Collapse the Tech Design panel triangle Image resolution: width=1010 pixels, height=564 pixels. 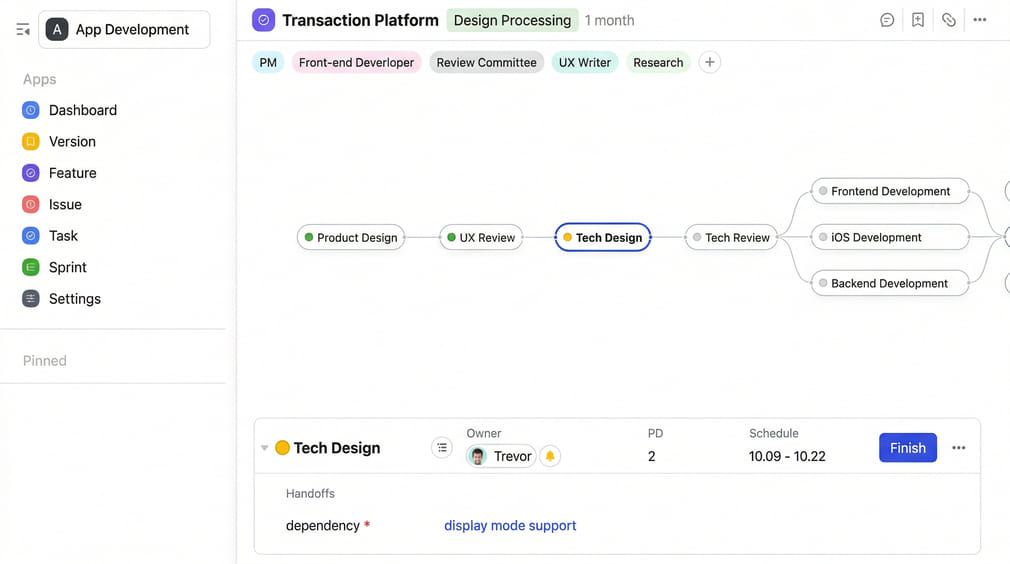265,448
